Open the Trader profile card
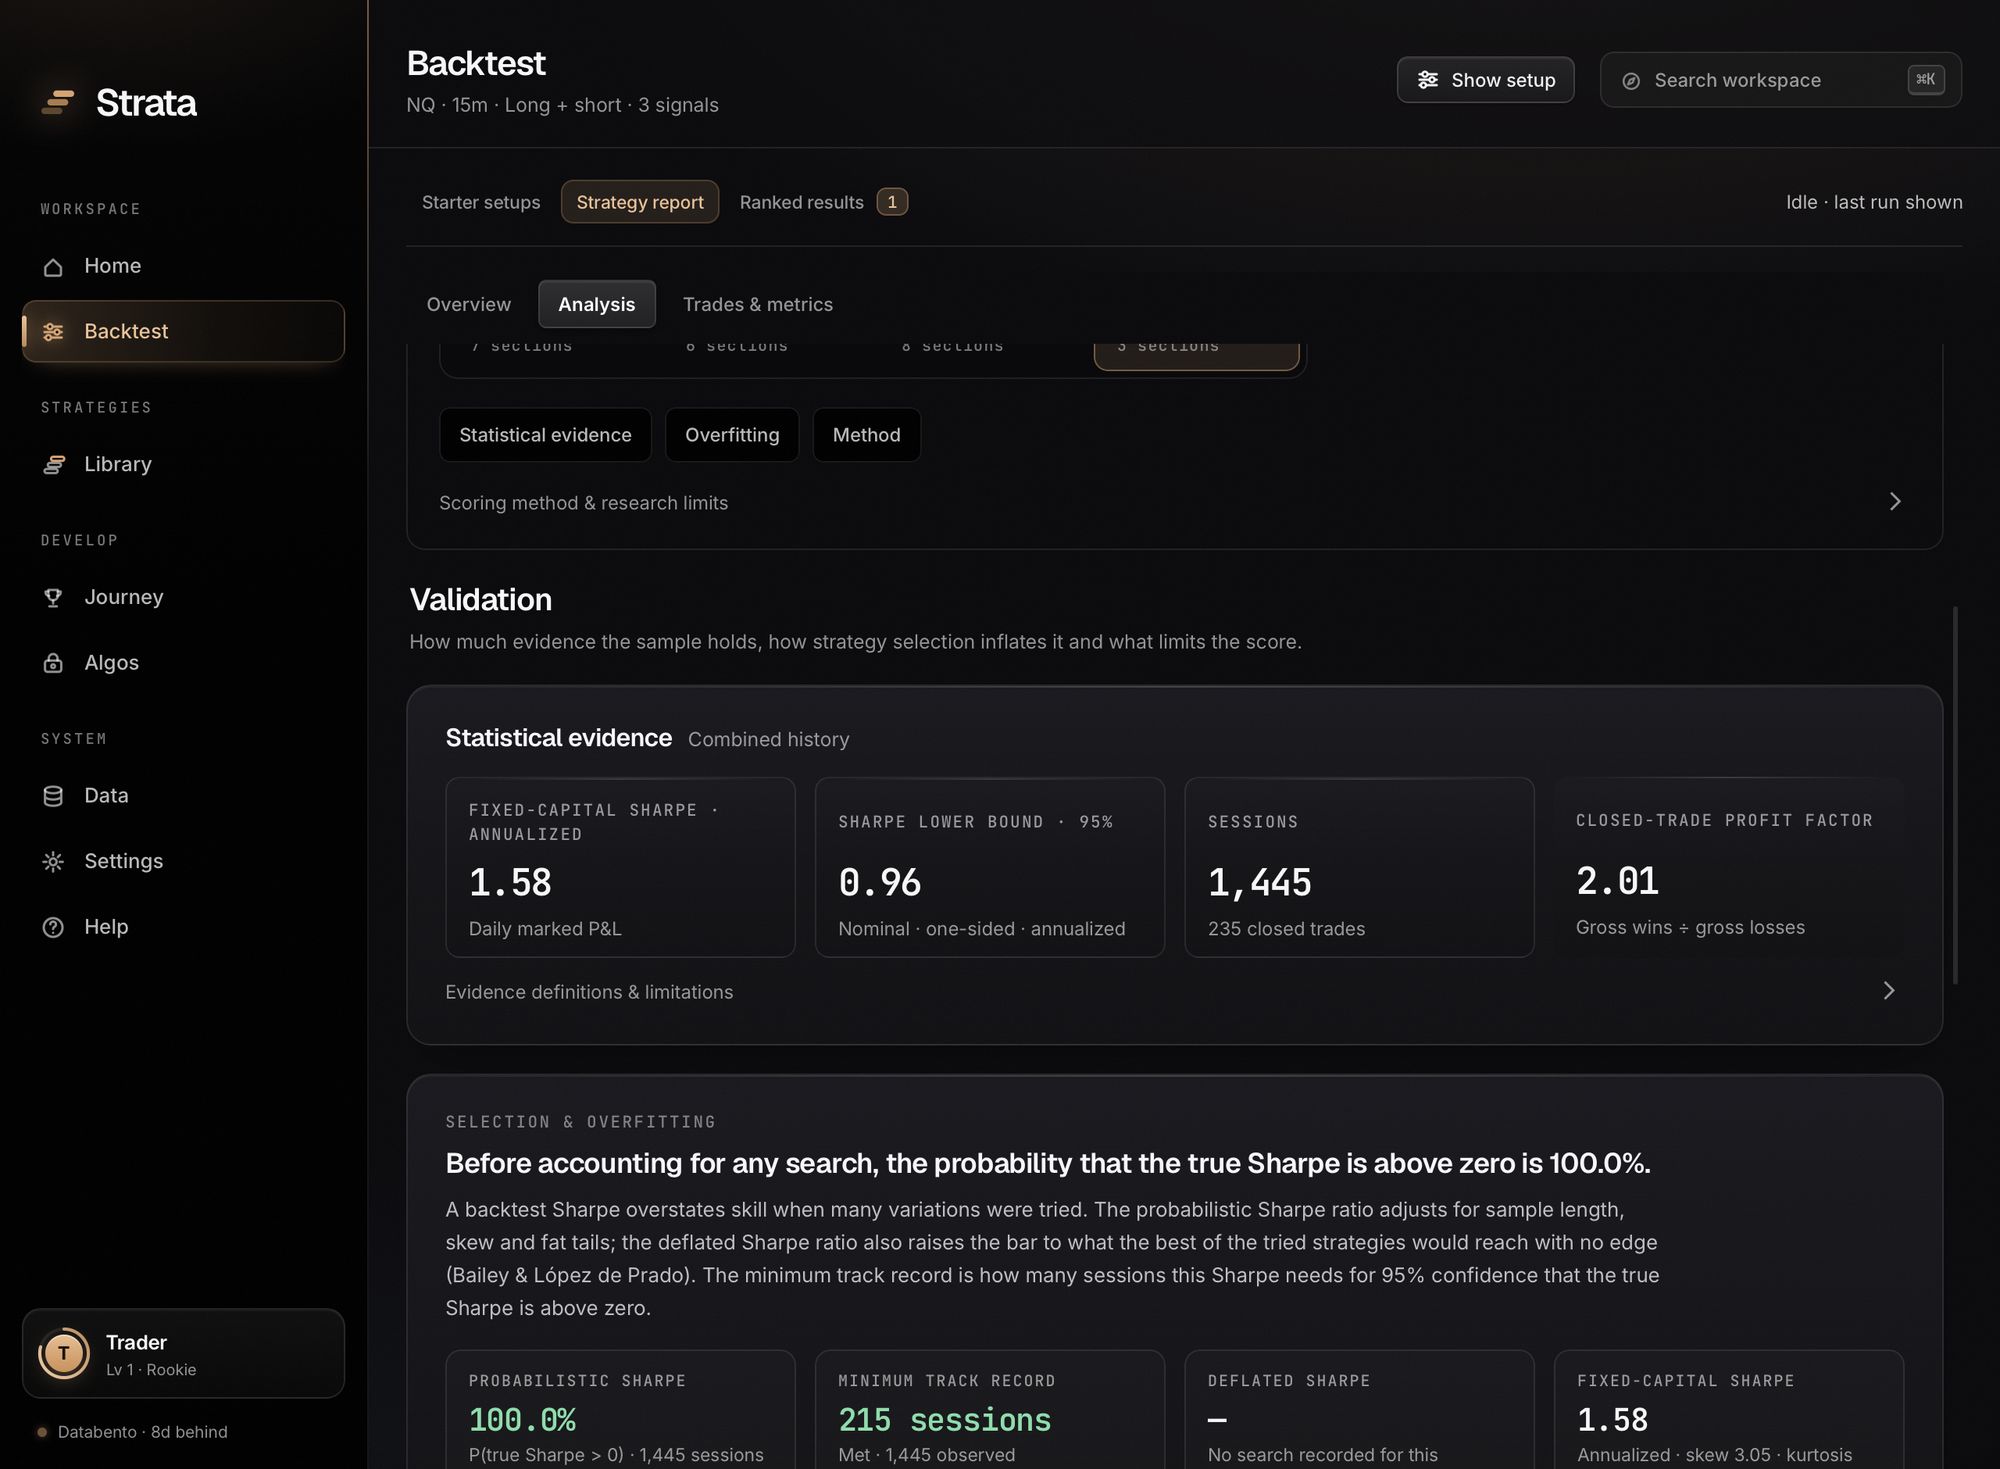The width and height of the screenshot is (2000, 1469). point(183,1353)
